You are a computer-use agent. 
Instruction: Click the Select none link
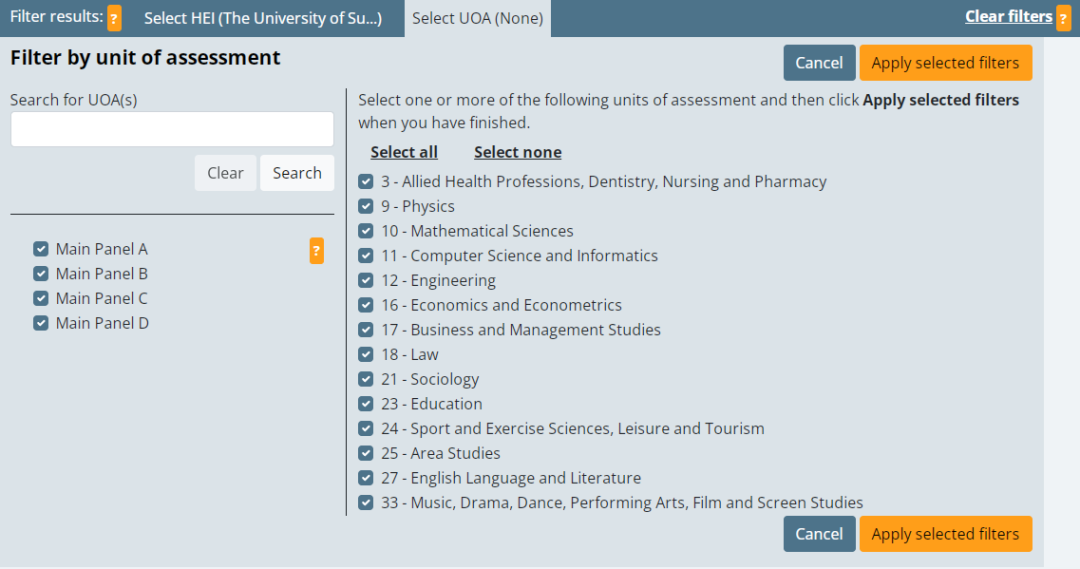click(517, 152)
